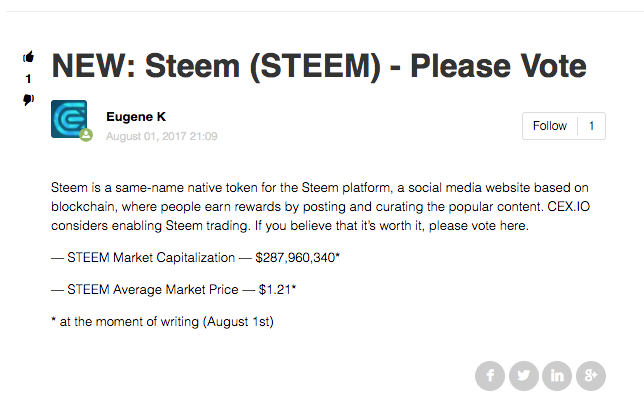
Task: Click the green user badge on avatar
Action: click(x=86, y=135)
